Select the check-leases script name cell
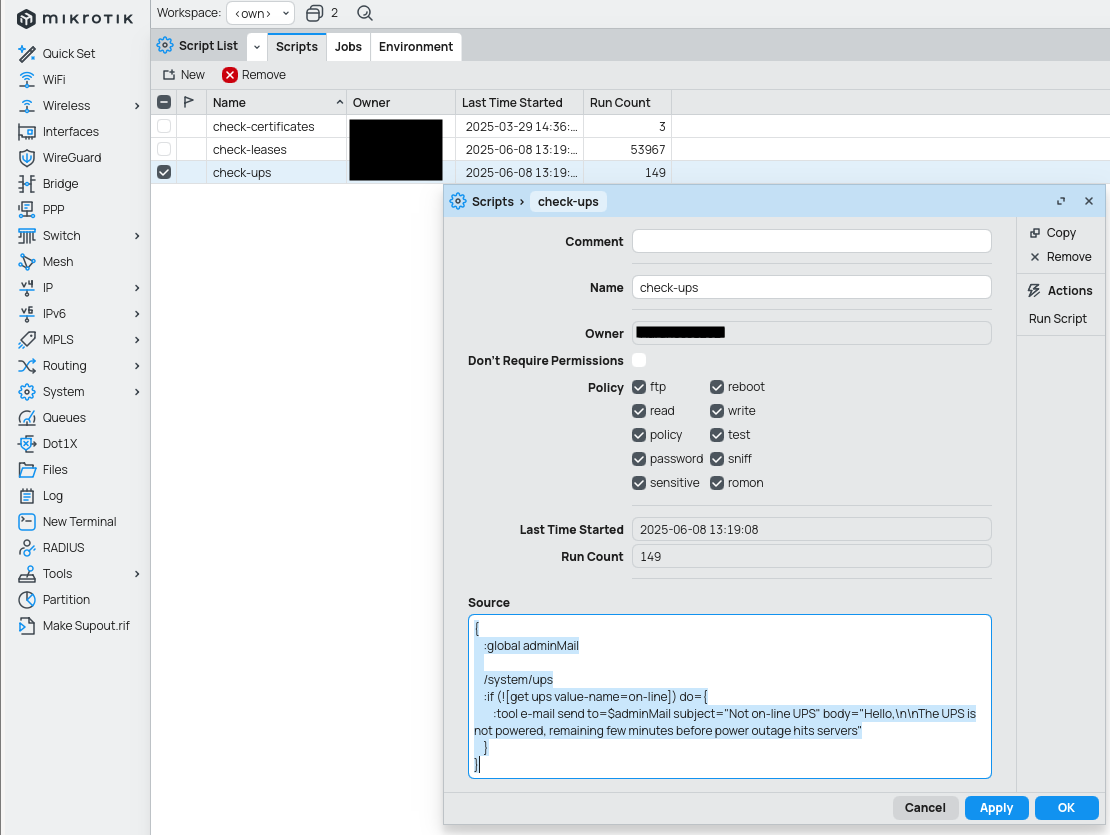This screenshot has height=835, width=1110. (276, 149)
